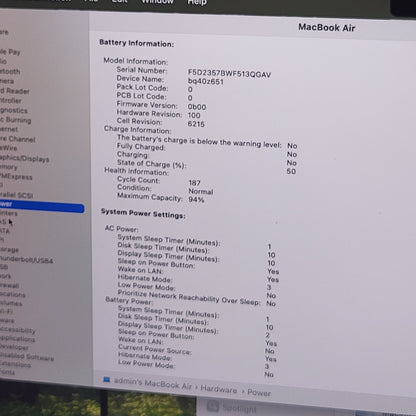
Task: Click Hardware in the path bar
Action: [219, 389]
